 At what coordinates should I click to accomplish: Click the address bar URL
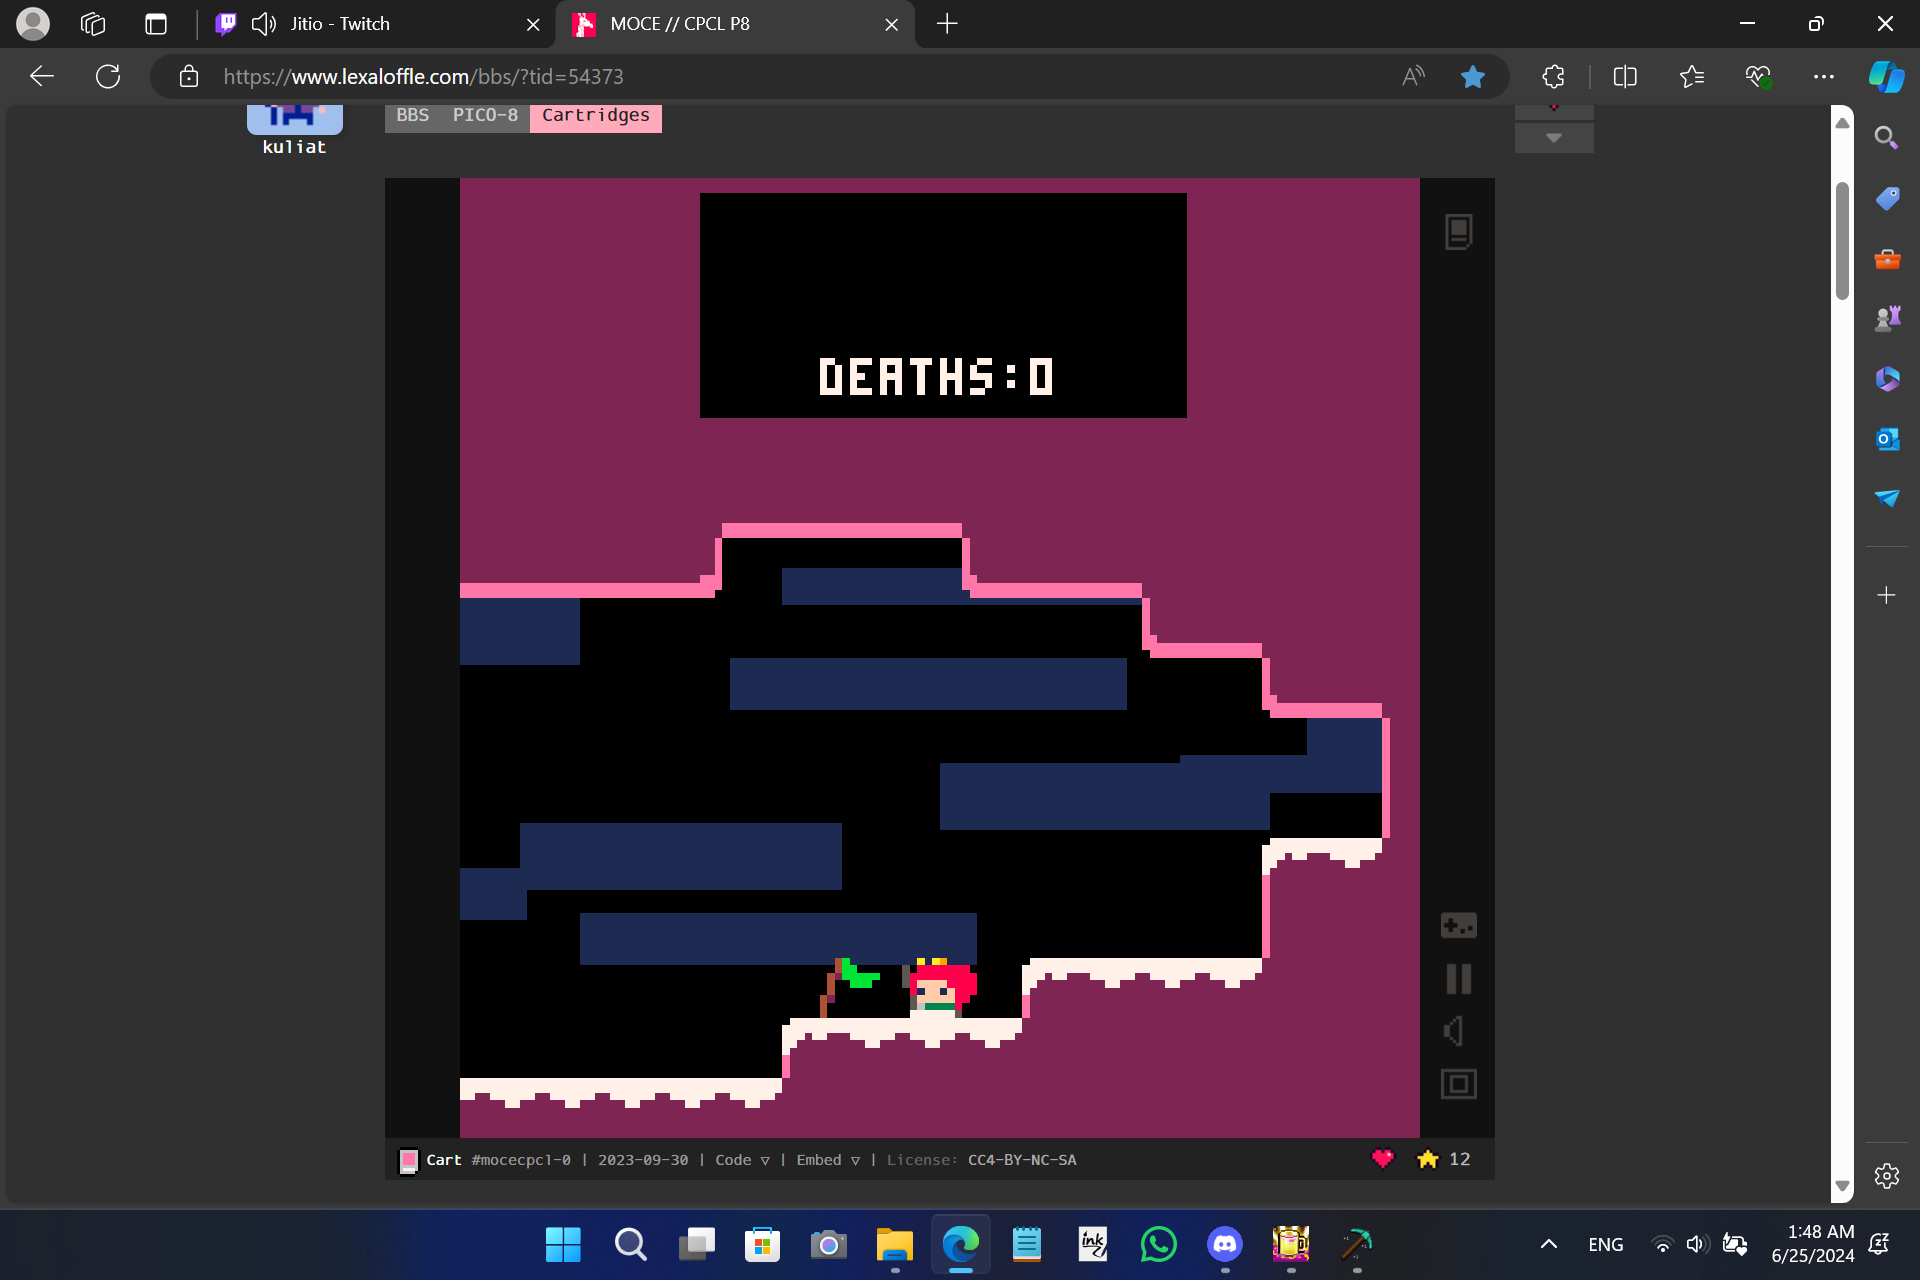[423, 76]
